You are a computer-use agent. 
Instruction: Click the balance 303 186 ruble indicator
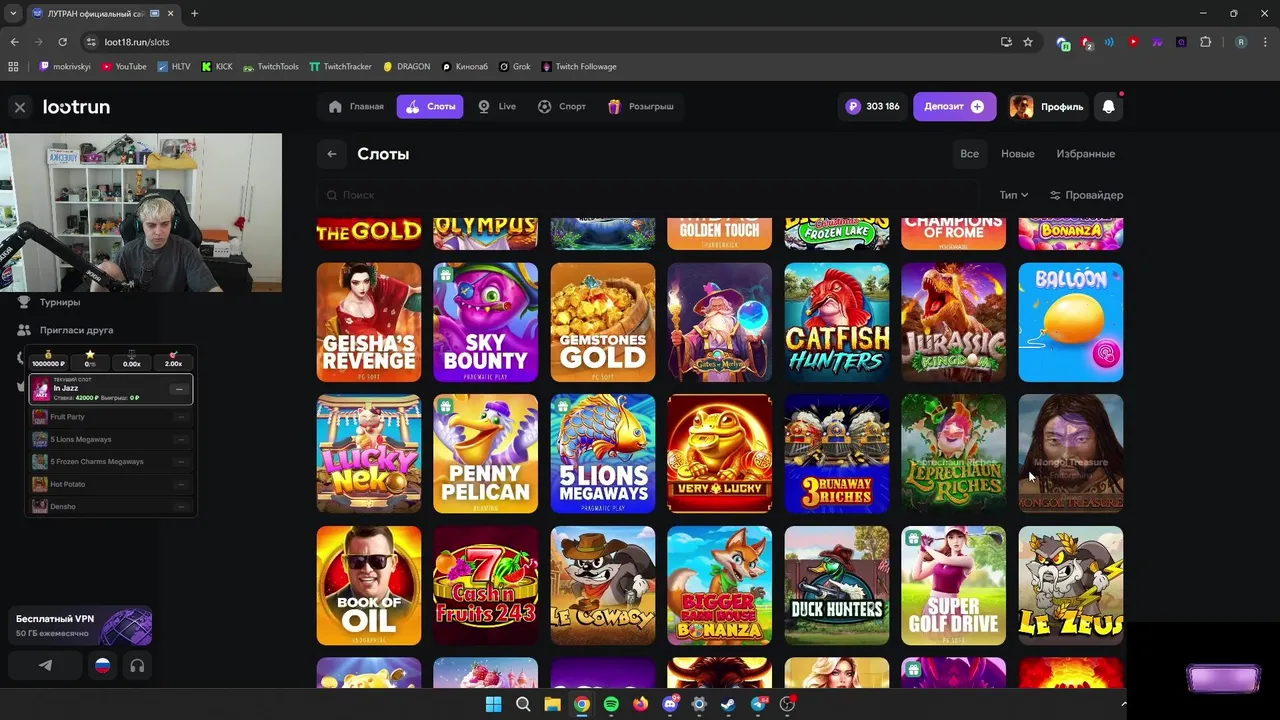point(873,107)
